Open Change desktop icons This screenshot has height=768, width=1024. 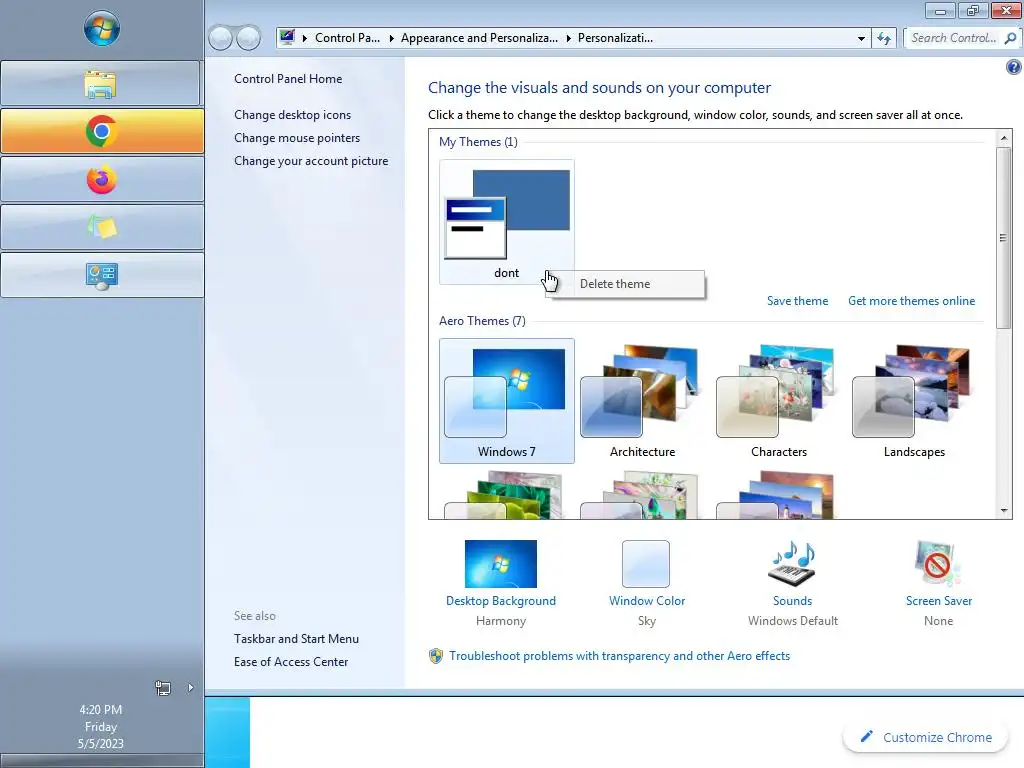pyautogui.click(x=293, y=115)
